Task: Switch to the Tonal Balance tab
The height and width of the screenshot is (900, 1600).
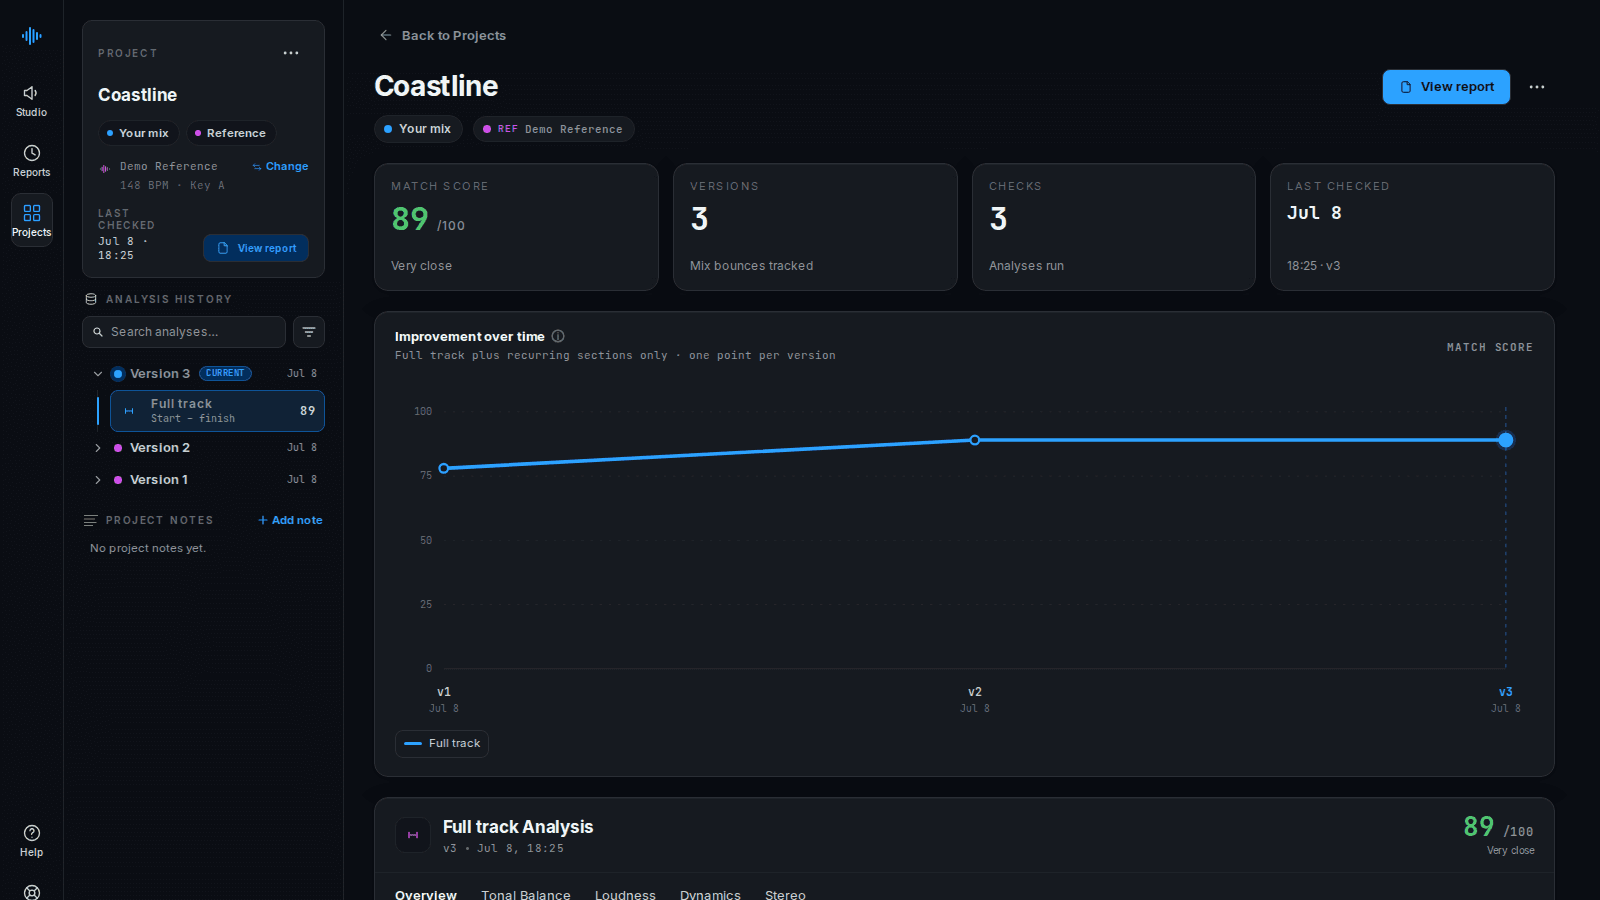Action: [x=526, y=894]
